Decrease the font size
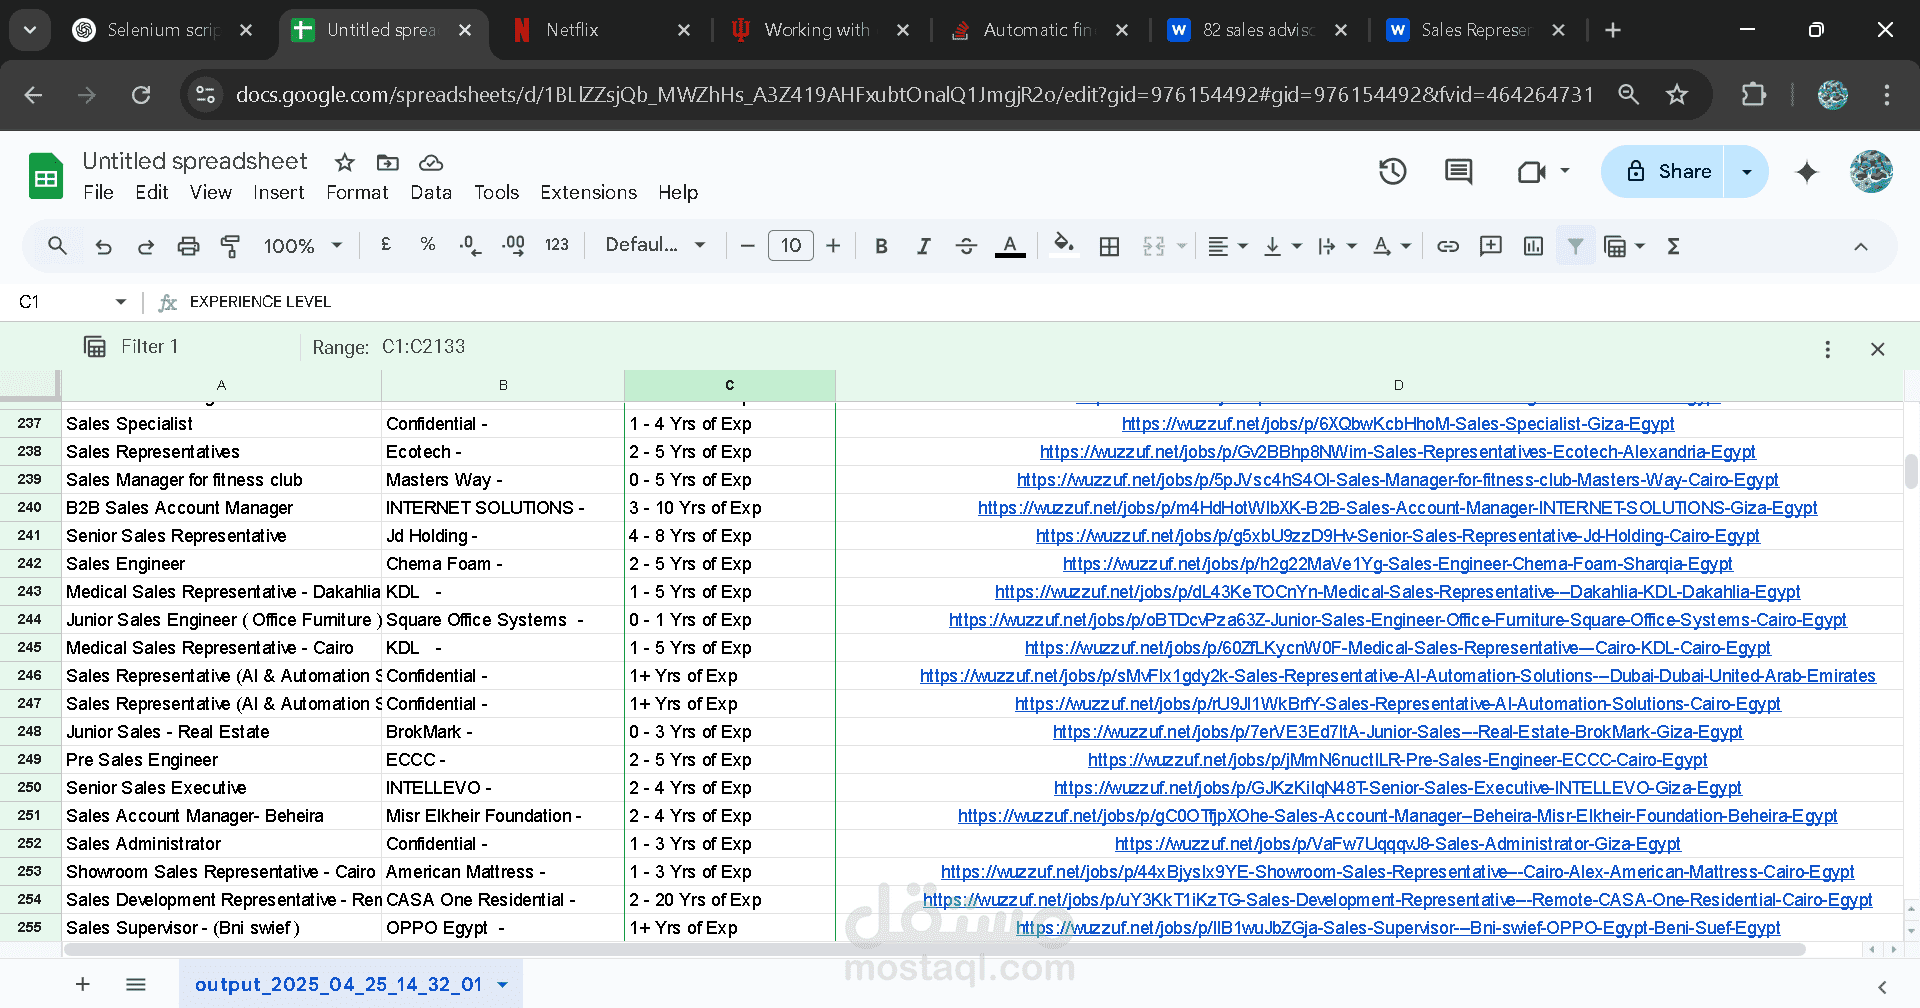The image size is (1920, 1008). coord(747,246)
